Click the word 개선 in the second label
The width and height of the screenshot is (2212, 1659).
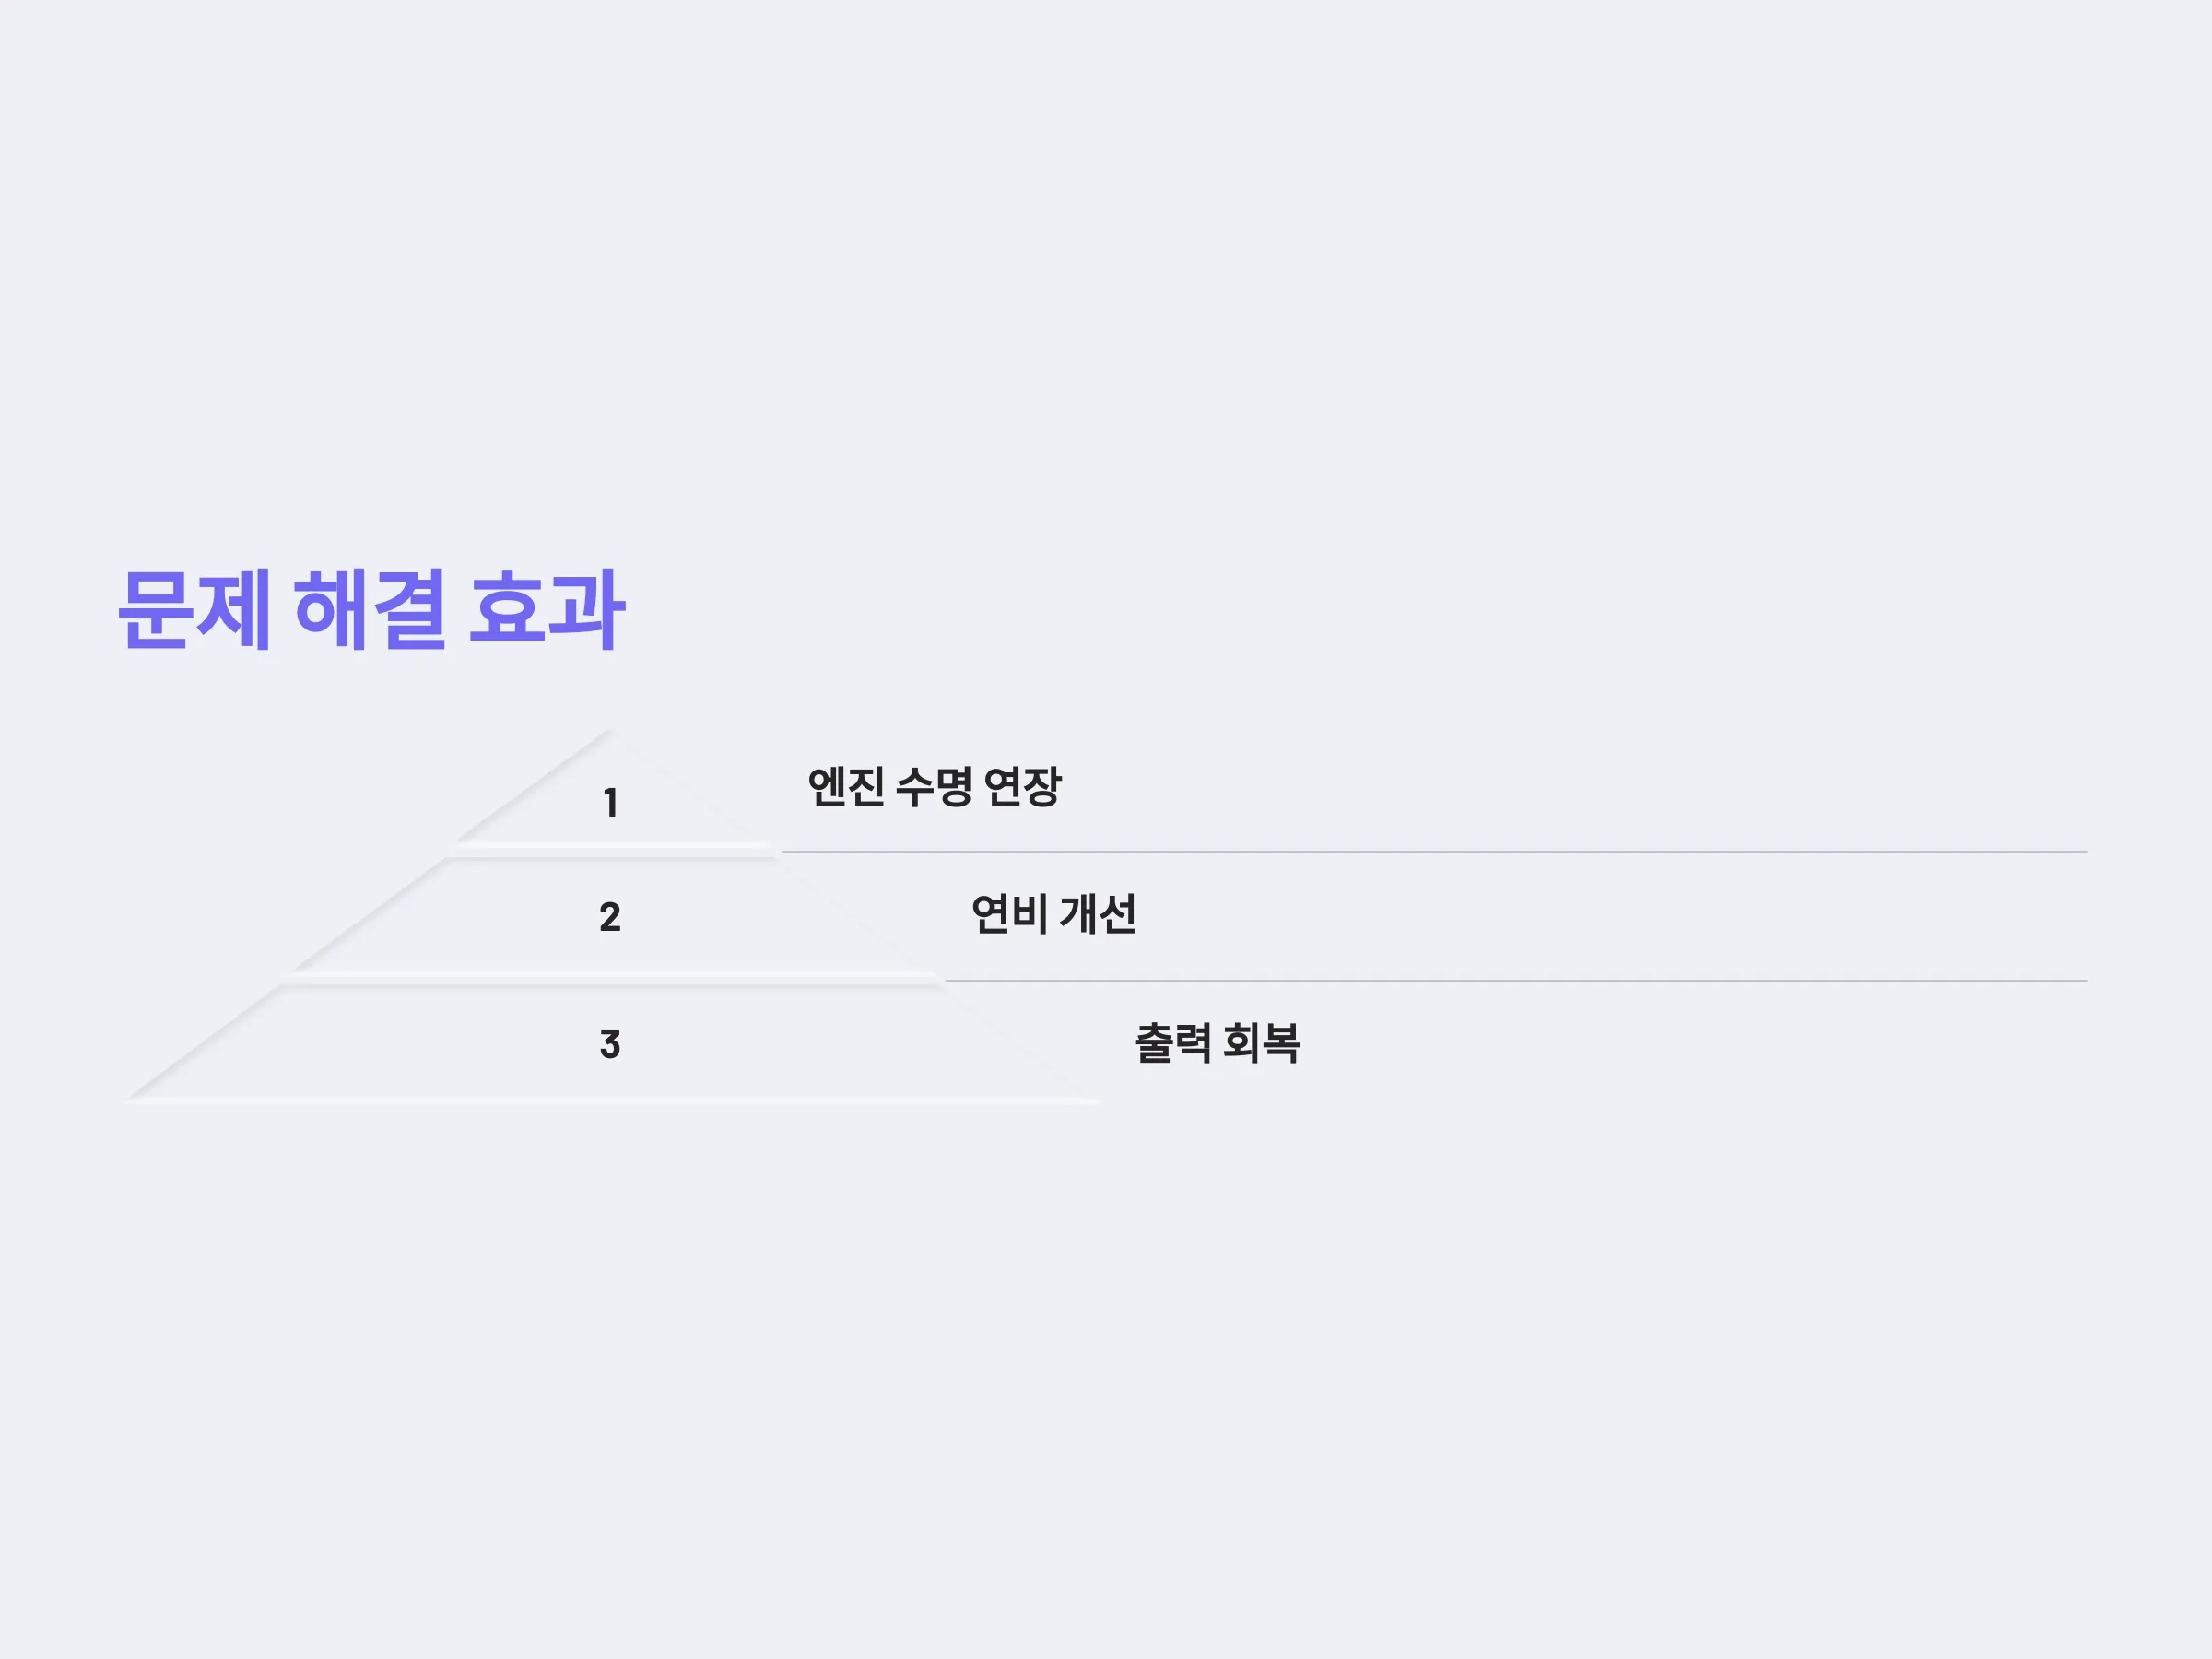[x=1098, y=914]
